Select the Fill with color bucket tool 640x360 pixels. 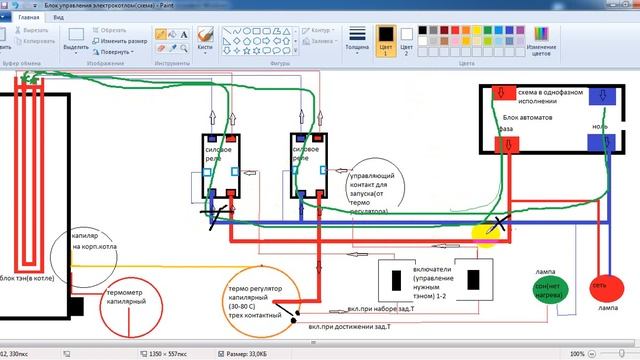(172, 35)
